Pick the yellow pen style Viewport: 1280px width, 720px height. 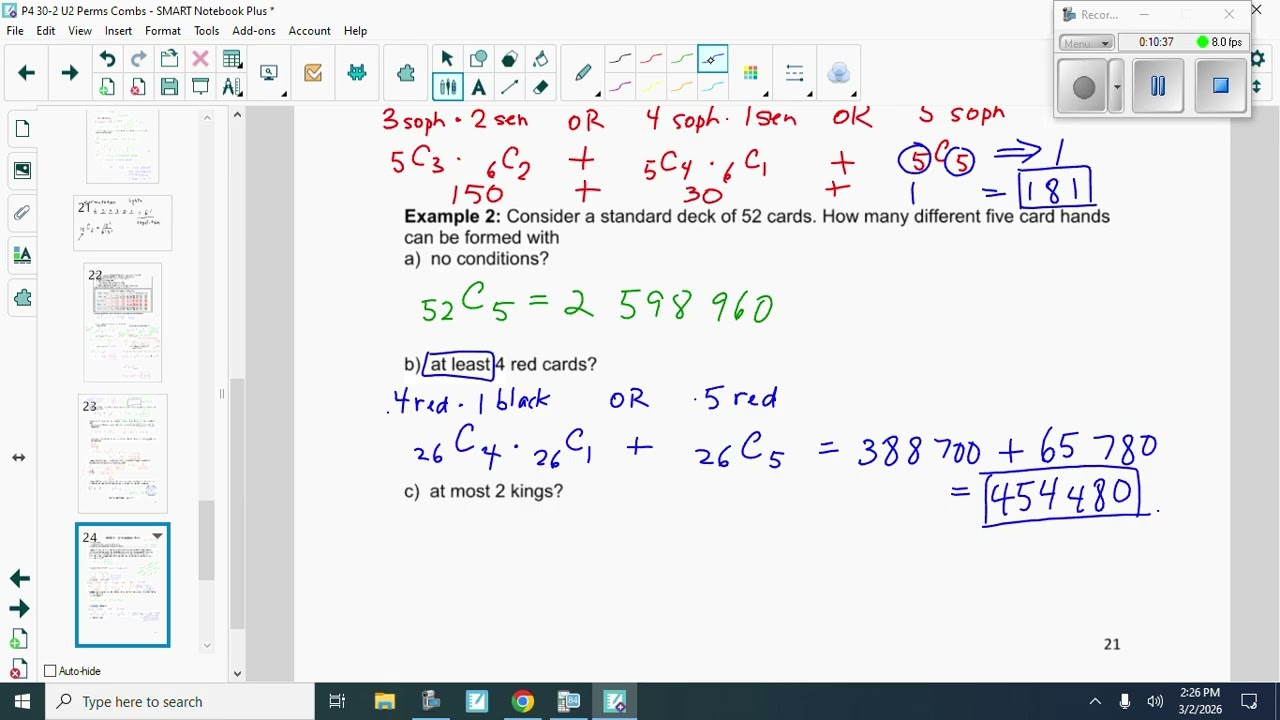tap(651, 87)
